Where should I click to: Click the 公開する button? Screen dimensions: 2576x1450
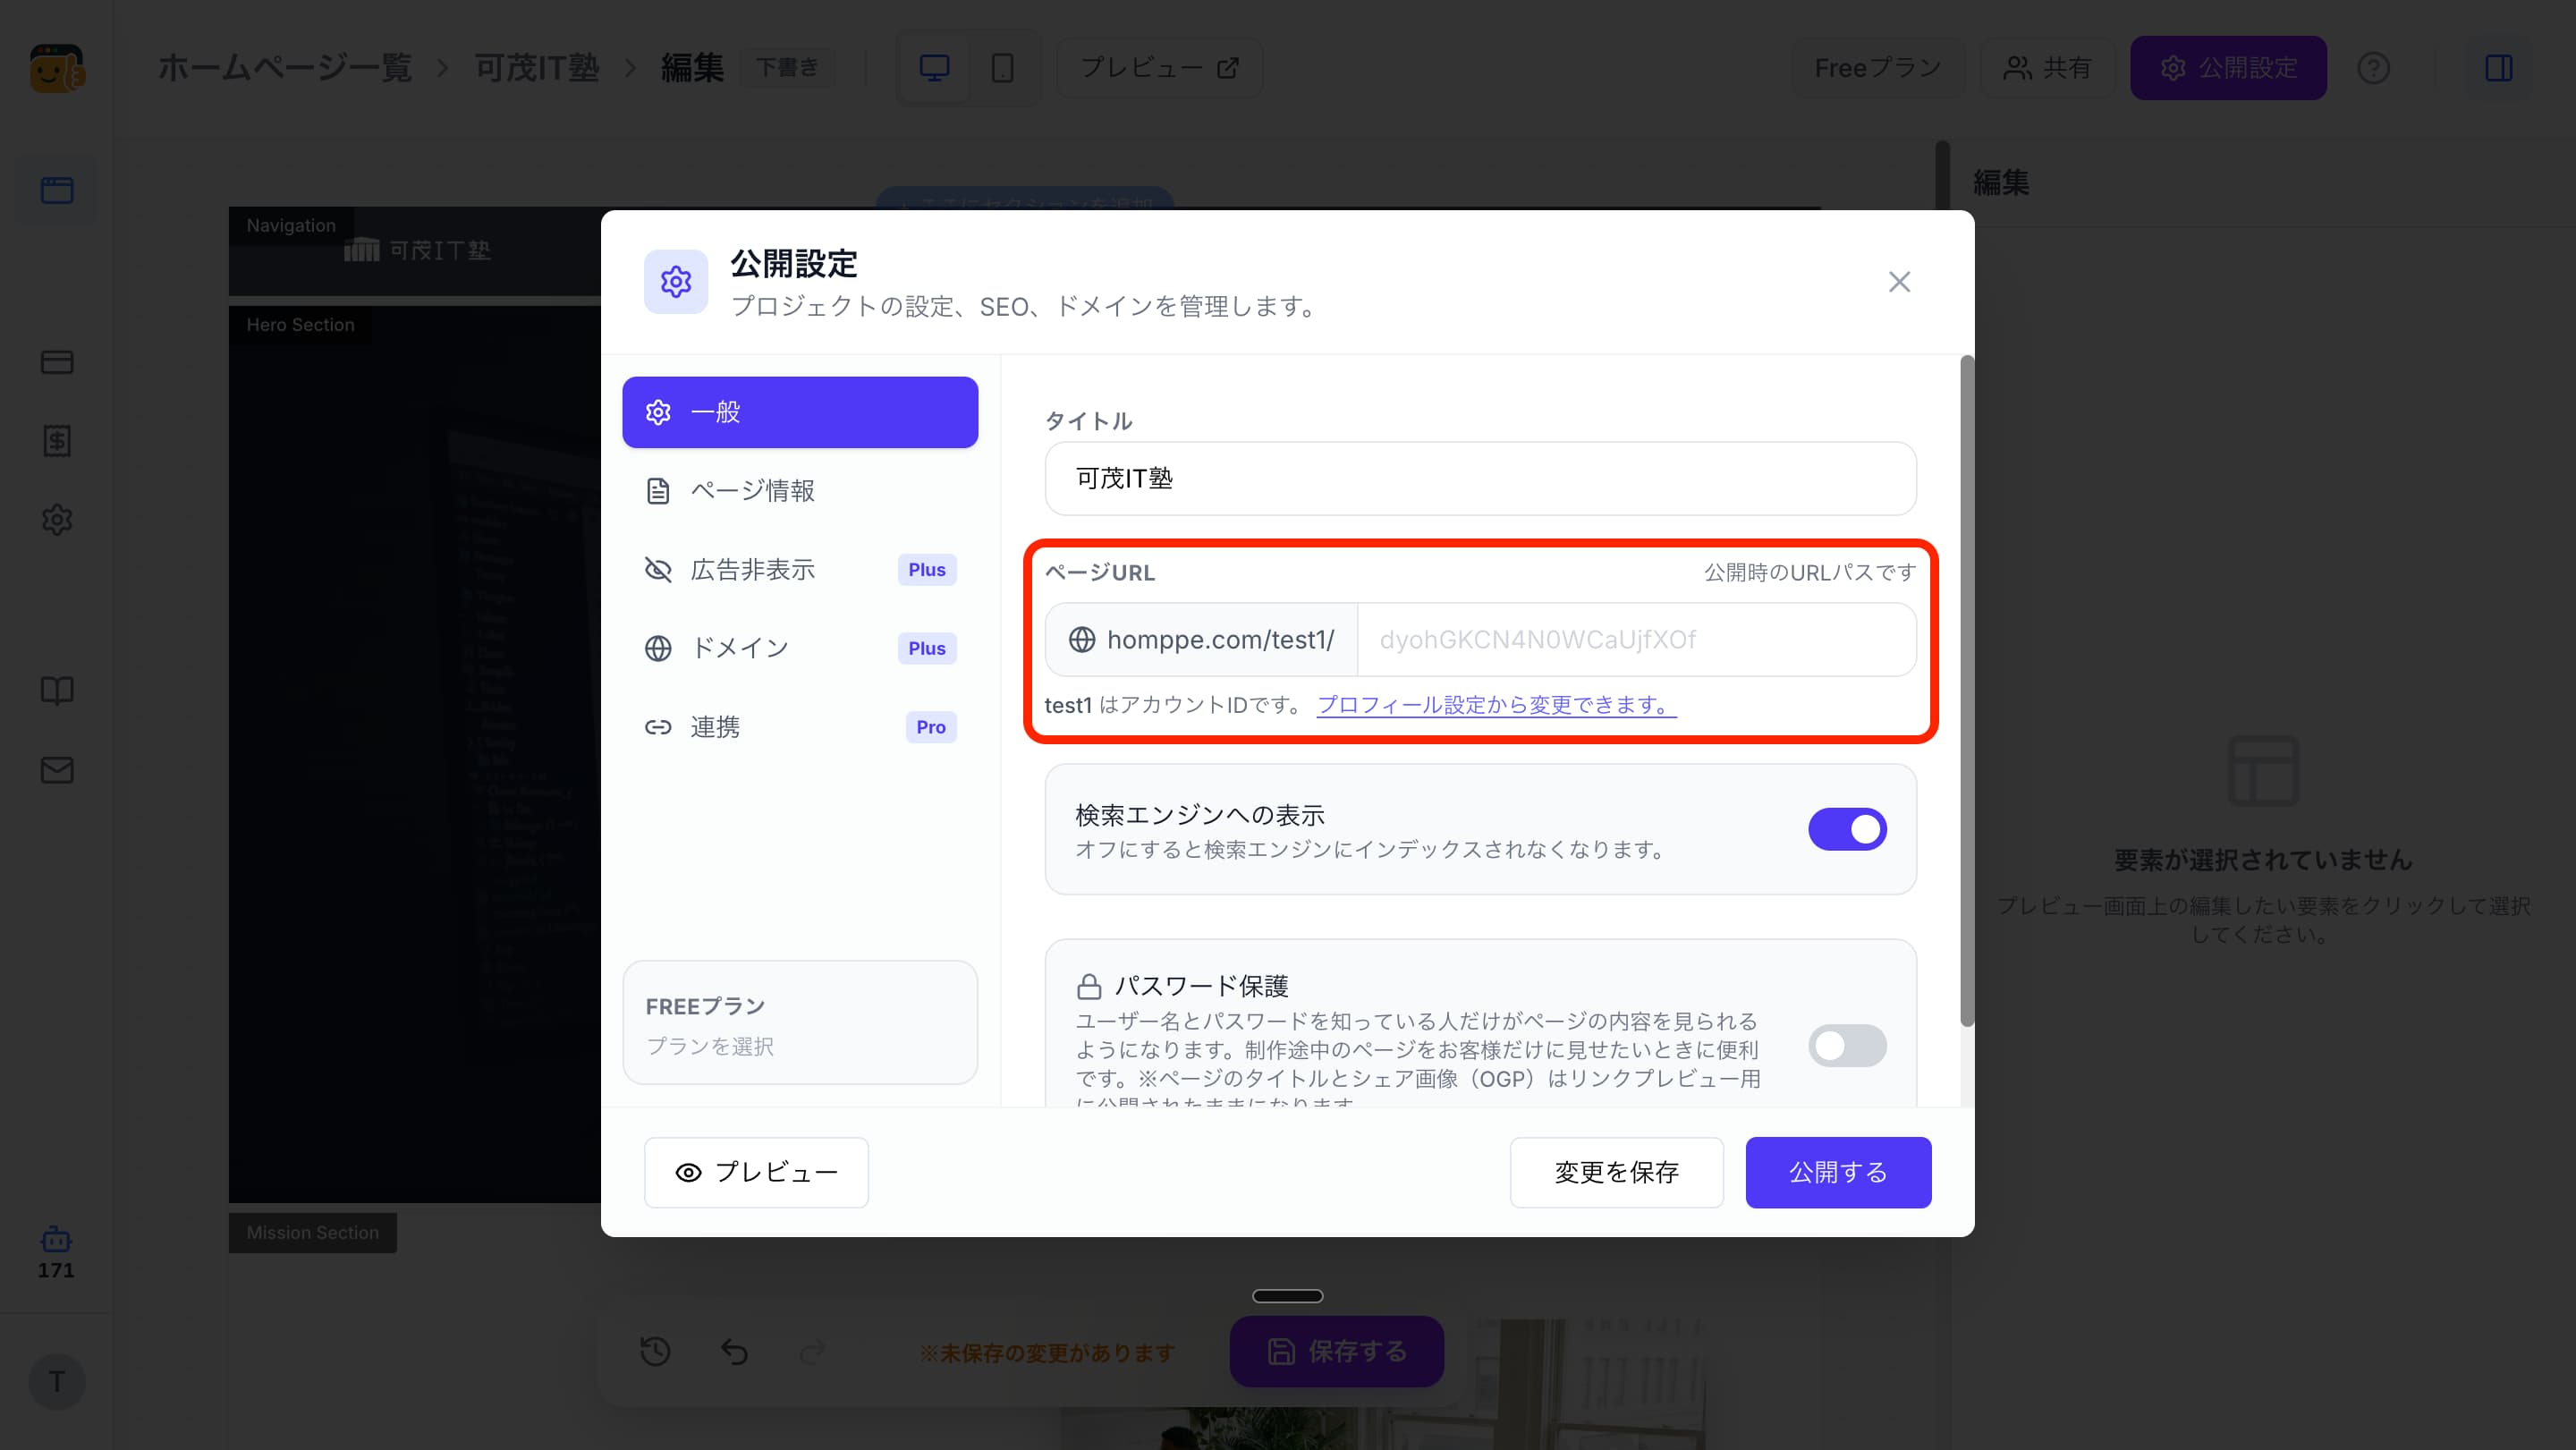tap(1838, 1172)
